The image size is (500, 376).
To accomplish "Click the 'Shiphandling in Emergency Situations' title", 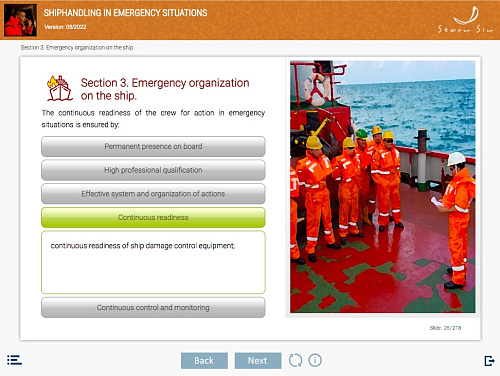I will 125,13.
